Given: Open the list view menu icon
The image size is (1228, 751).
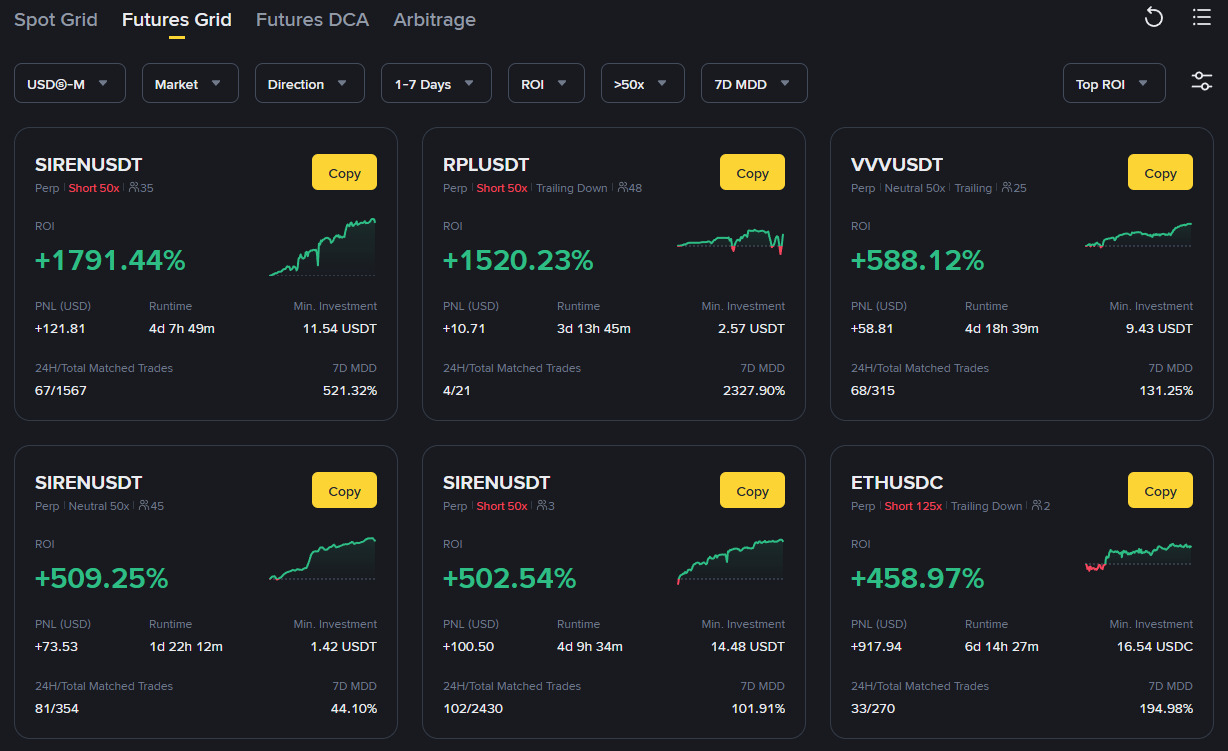Looking at the screenshot, I should [x=1199, y=17].
